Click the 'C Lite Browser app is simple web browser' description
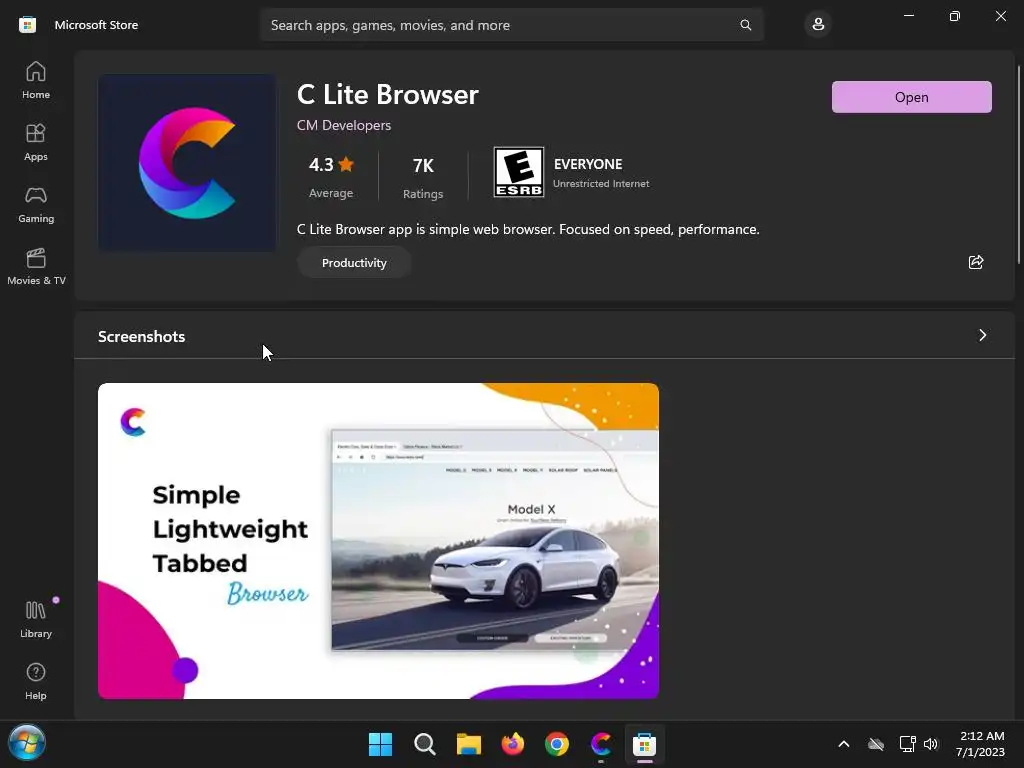The image size is (1024, 768). coord(528,229)
